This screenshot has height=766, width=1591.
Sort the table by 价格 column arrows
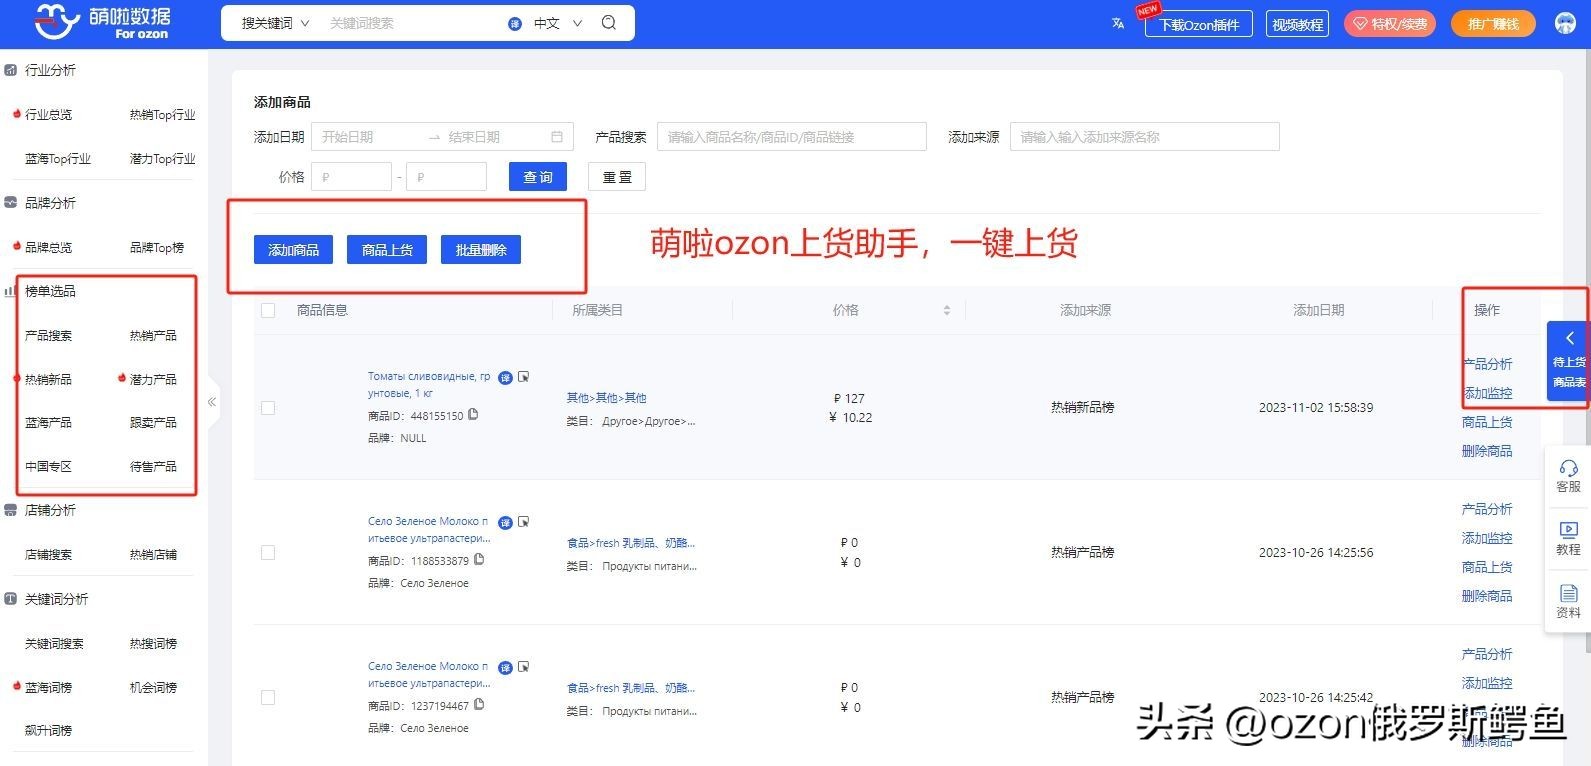coord(946,310)
